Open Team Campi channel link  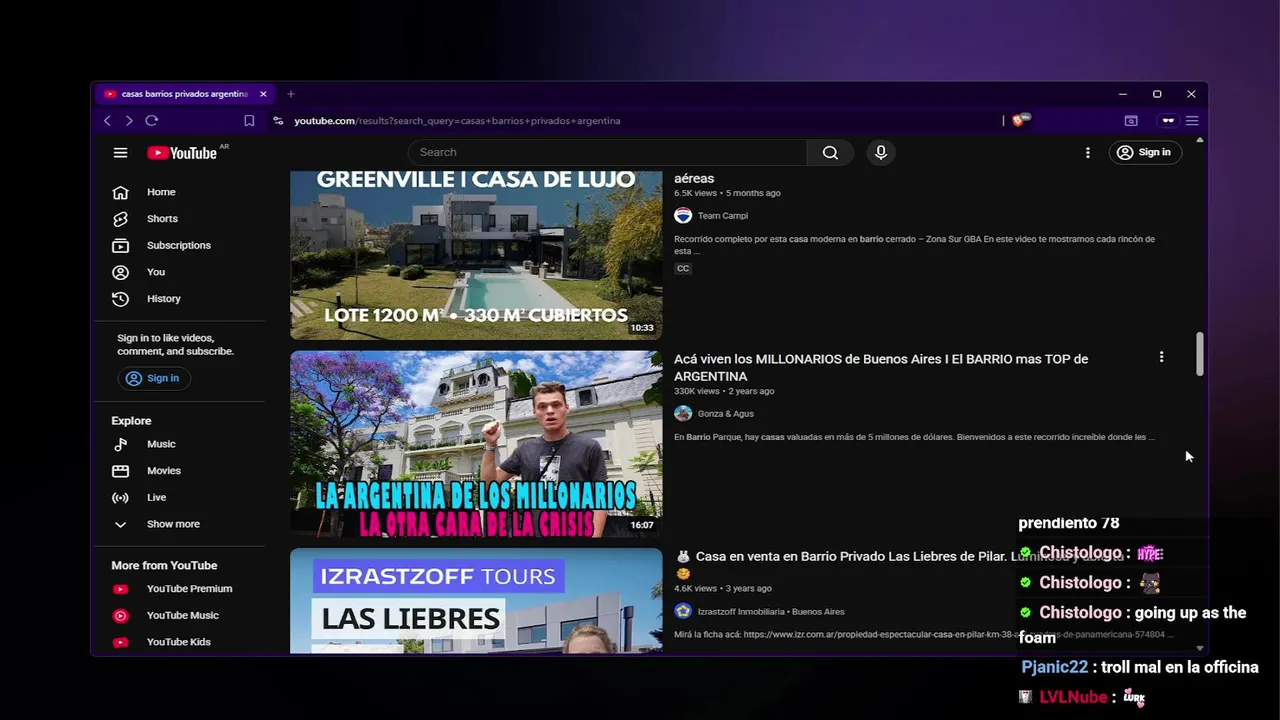pyautogui.click(x=723, y=216)
